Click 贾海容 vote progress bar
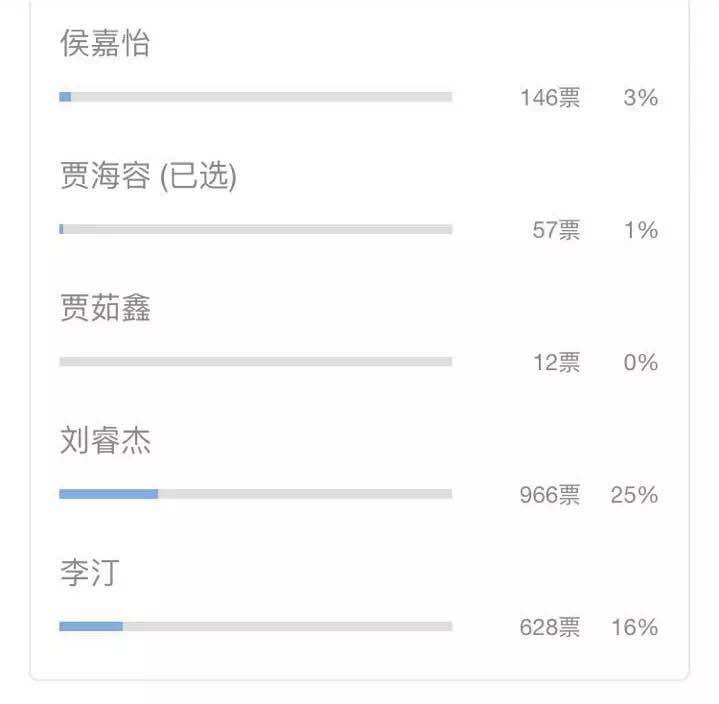The image size is (719, 704). (256, 229)
